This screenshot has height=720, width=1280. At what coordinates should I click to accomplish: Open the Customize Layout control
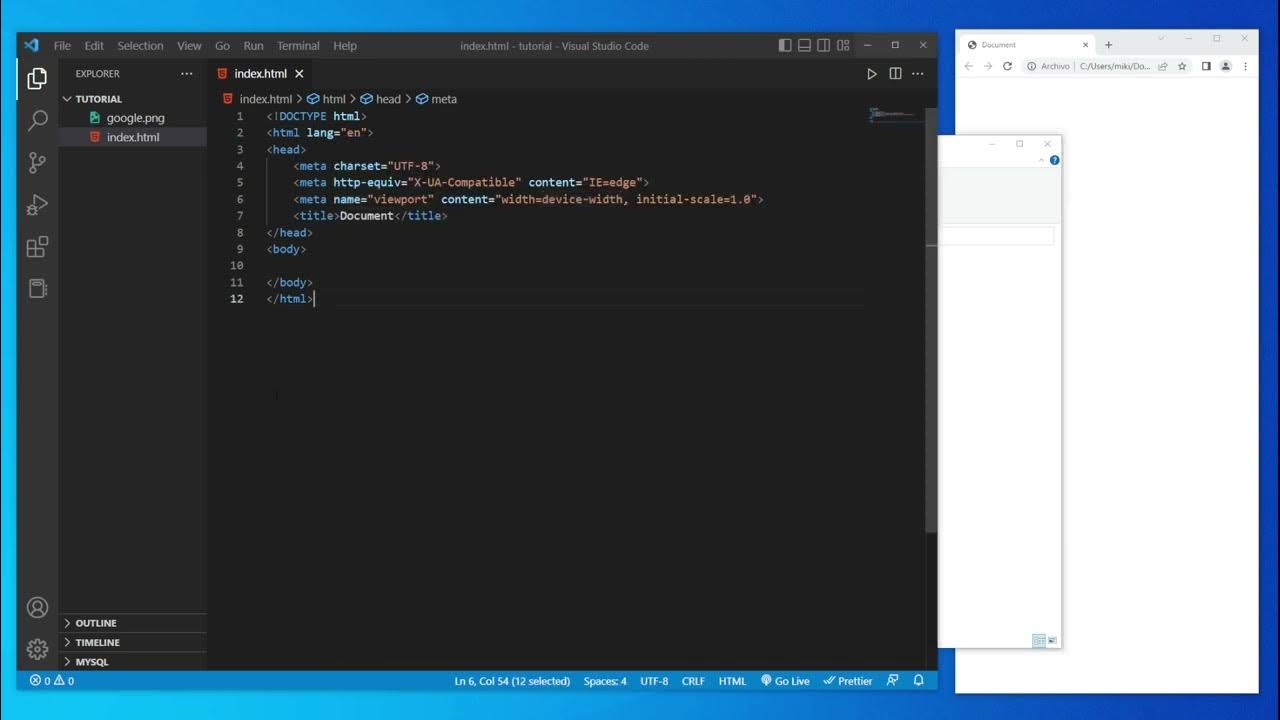(x=843, y=45)
